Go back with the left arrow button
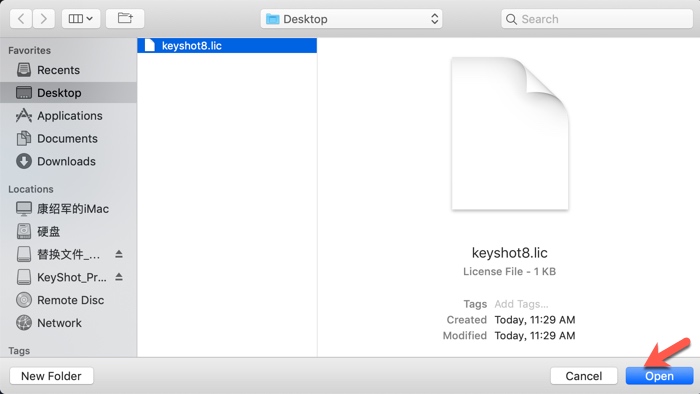 [21, 19]
